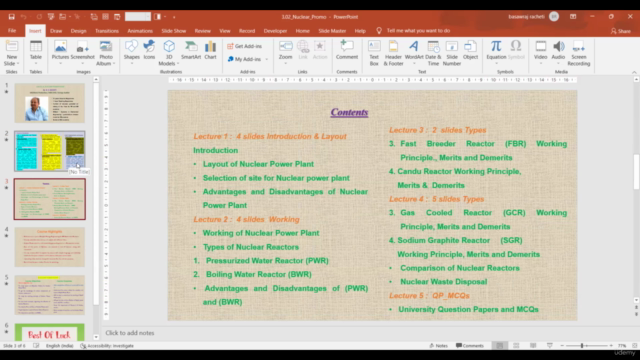Select slide 6 Best Of Luck thumbnail

point(50,332)
